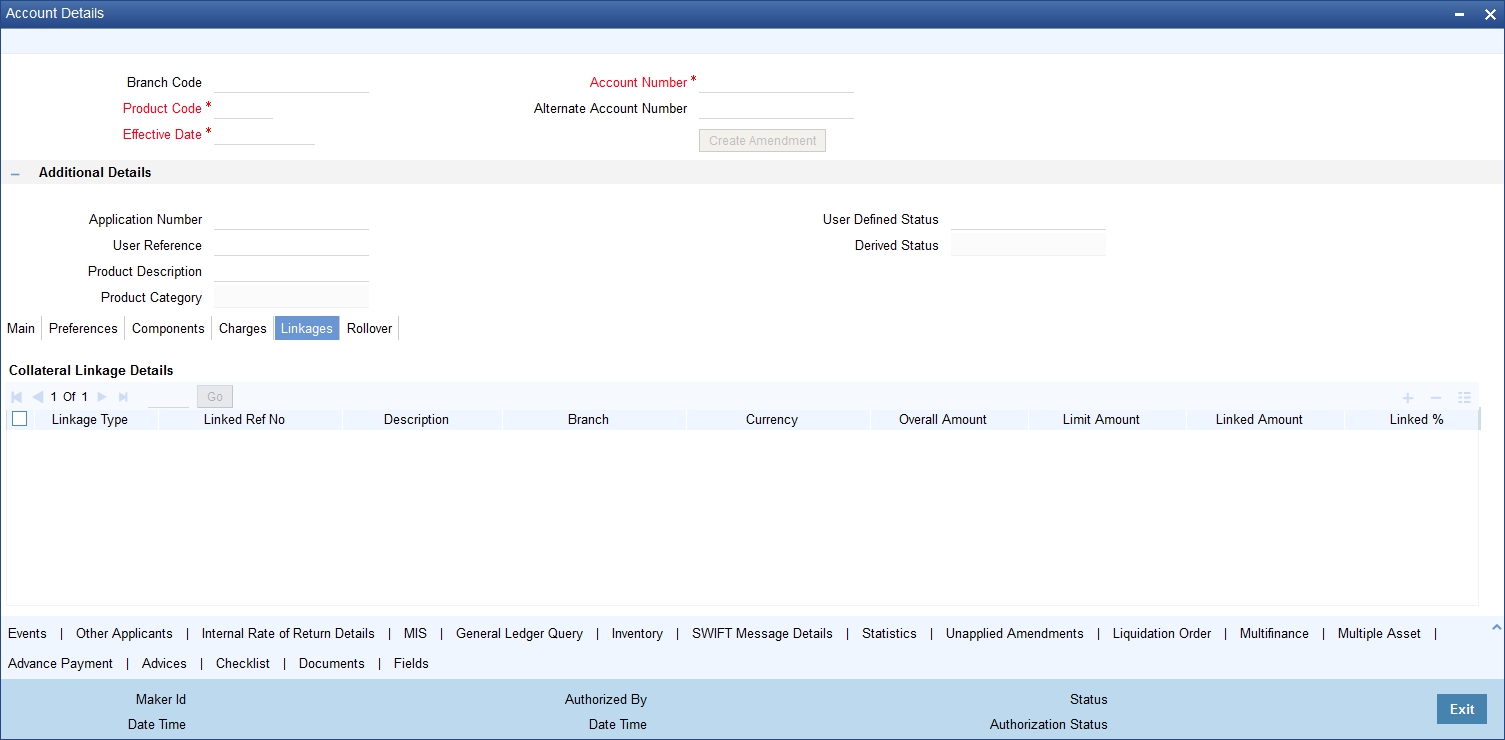This screenshot has height=740, width=1505.
Task: Open Liquidation Order link
Action: tap(1162, 633)
